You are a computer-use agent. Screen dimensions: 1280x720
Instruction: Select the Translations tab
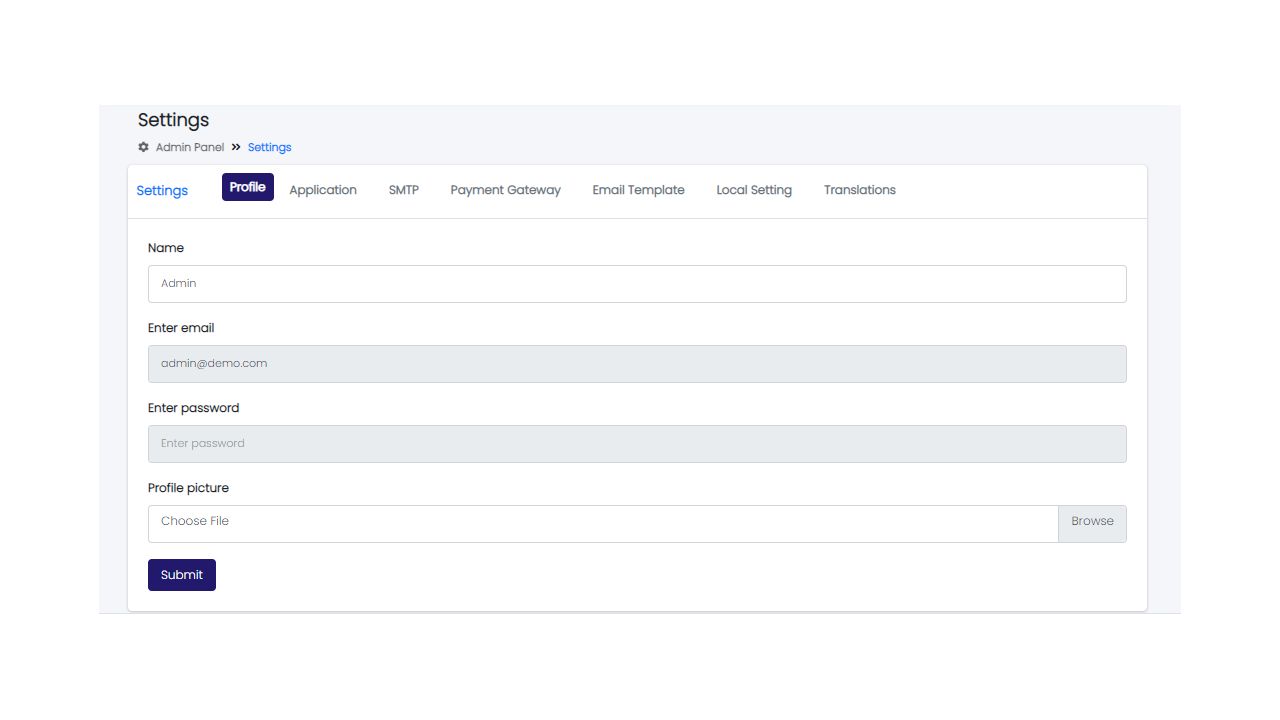click(859, 190)
